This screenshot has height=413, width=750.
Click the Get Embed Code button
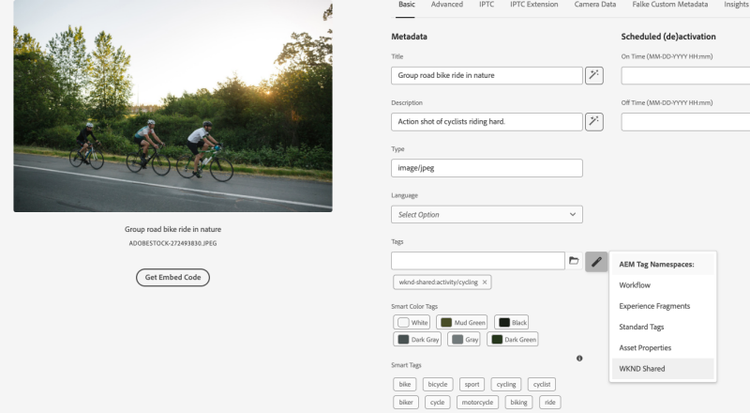[x=173, y=277]
